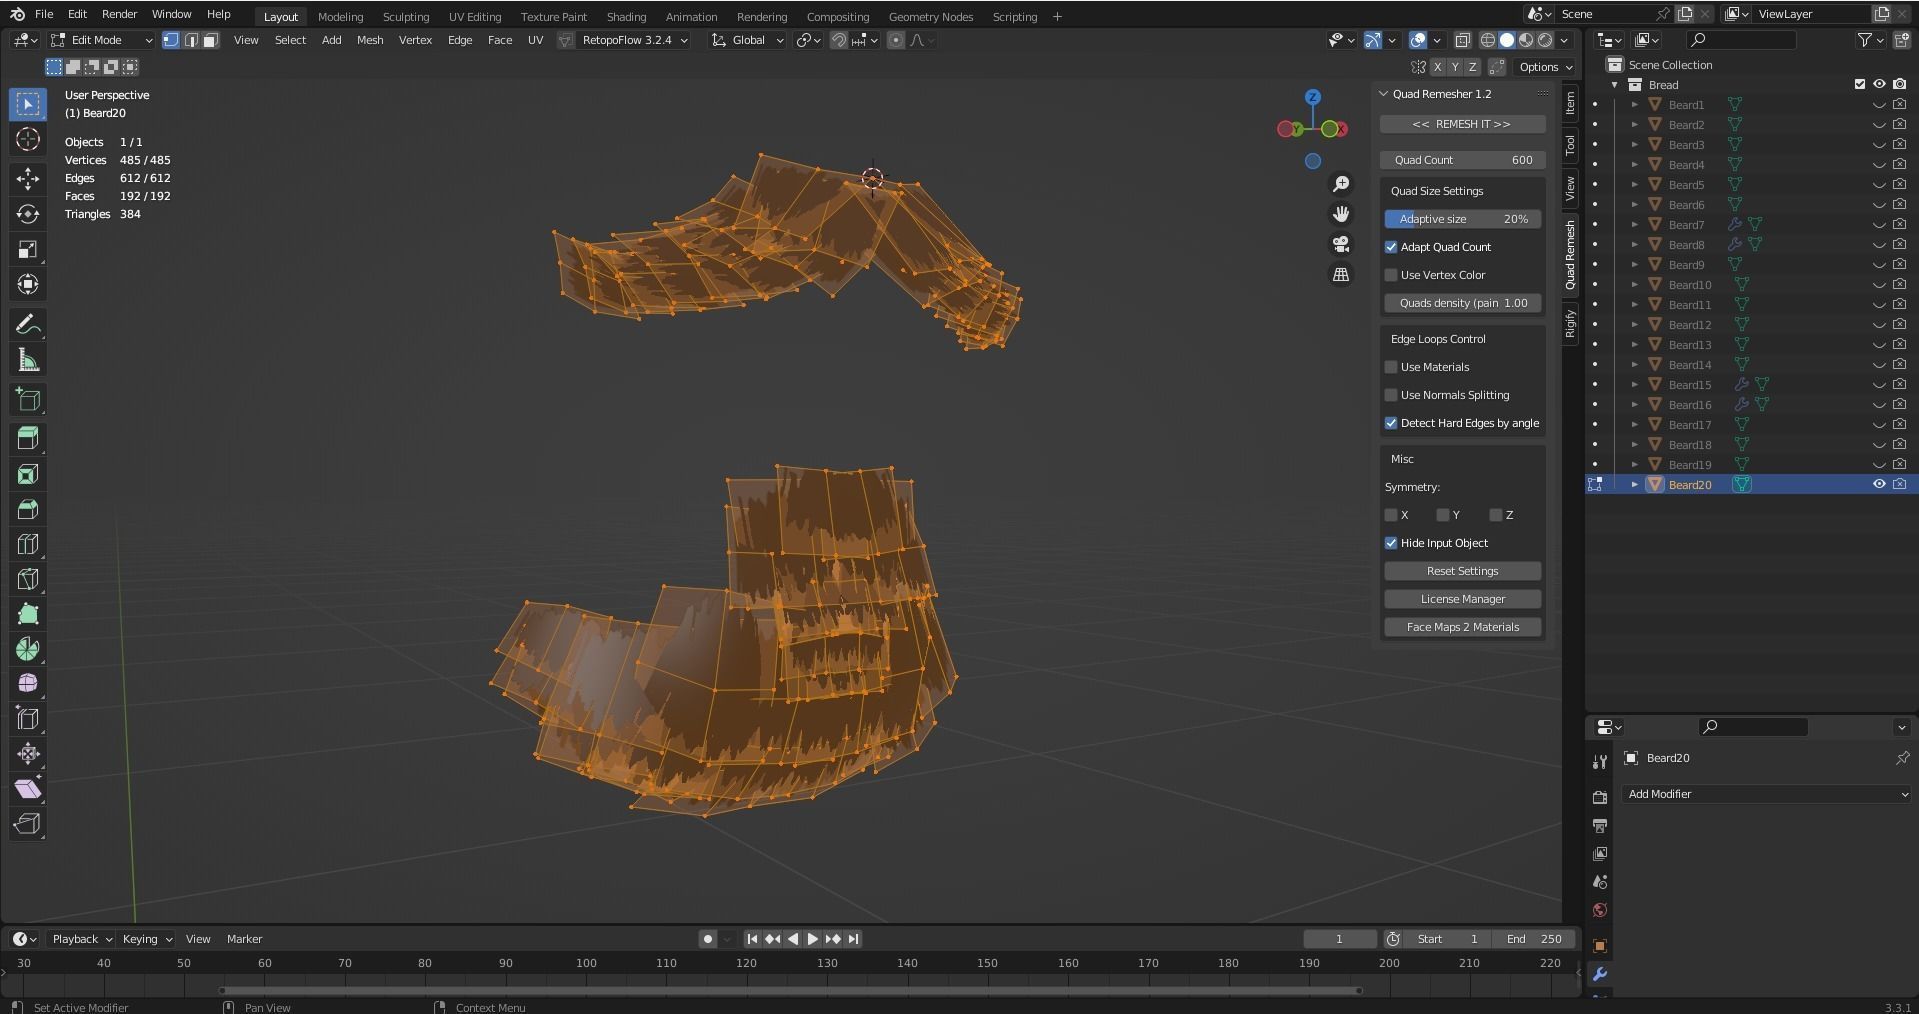Switch to UV Editing workspace tab

click(475, 16)
